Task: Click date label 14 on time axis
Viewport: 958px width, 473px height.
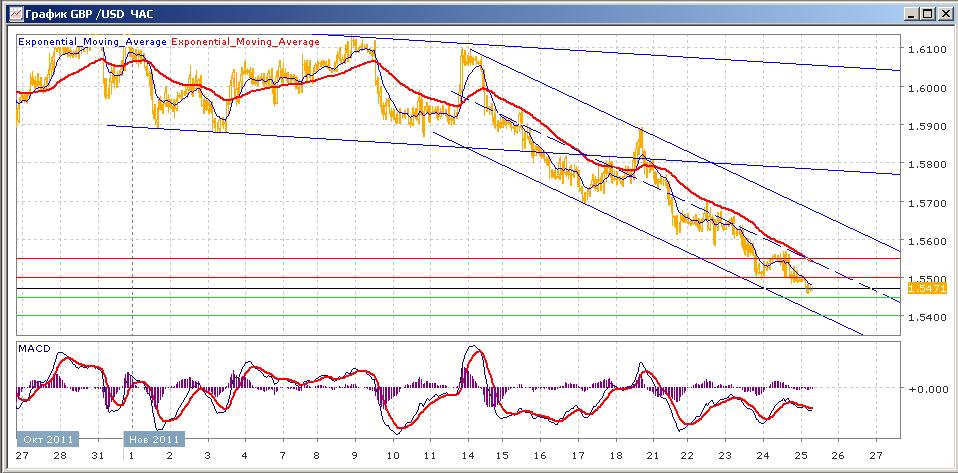Action: click(468, 456)
